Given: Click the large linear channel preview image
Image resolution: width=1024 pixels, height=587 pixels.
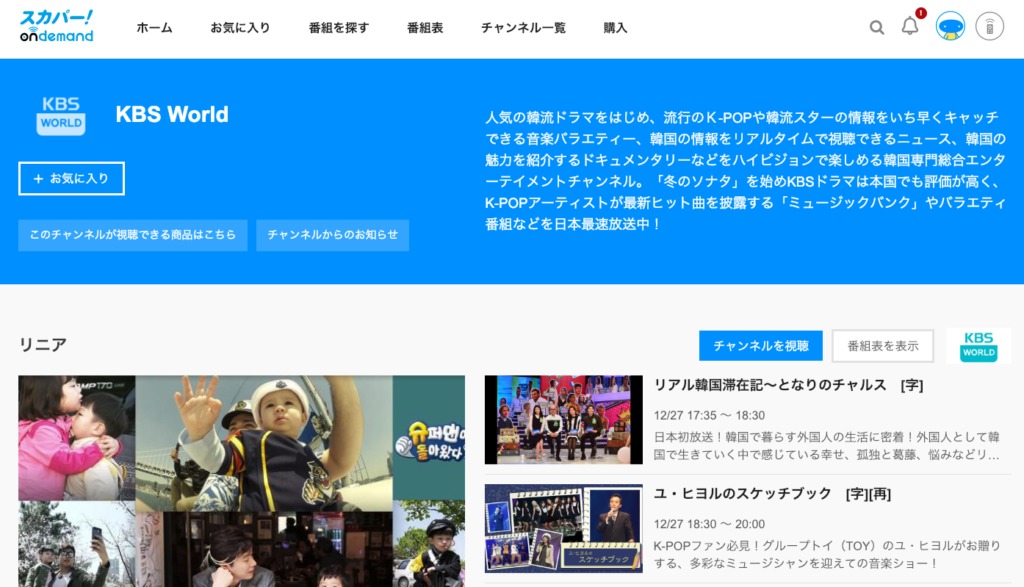Looking at the screenshot, I should pyautogui.click(x=242, y=481).
